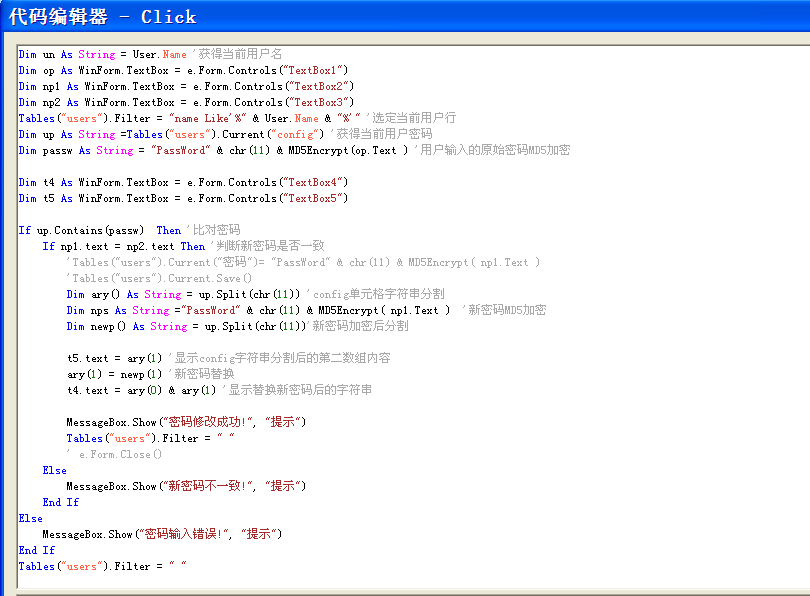This screenshot has height=596, width=810.
Task: Click the 'If up.Contains(passw) Then' line
Action: tap(129, 230)
